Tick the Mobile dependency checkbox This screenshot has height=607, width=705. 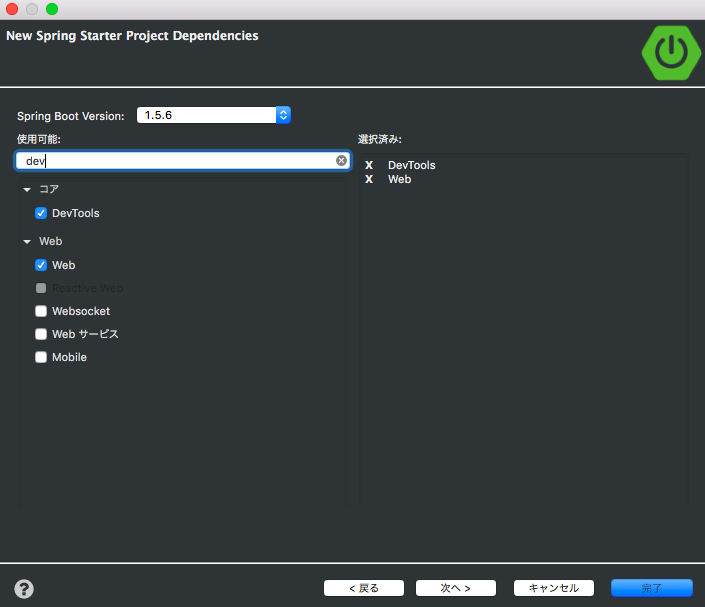[x=41, y=357]
